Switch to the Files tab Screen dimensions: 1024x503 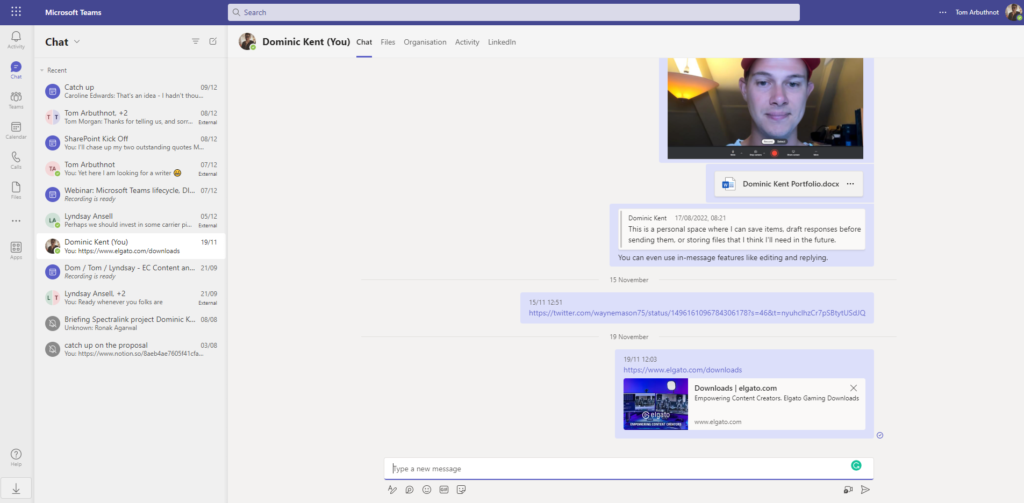[x=388, y=42]
